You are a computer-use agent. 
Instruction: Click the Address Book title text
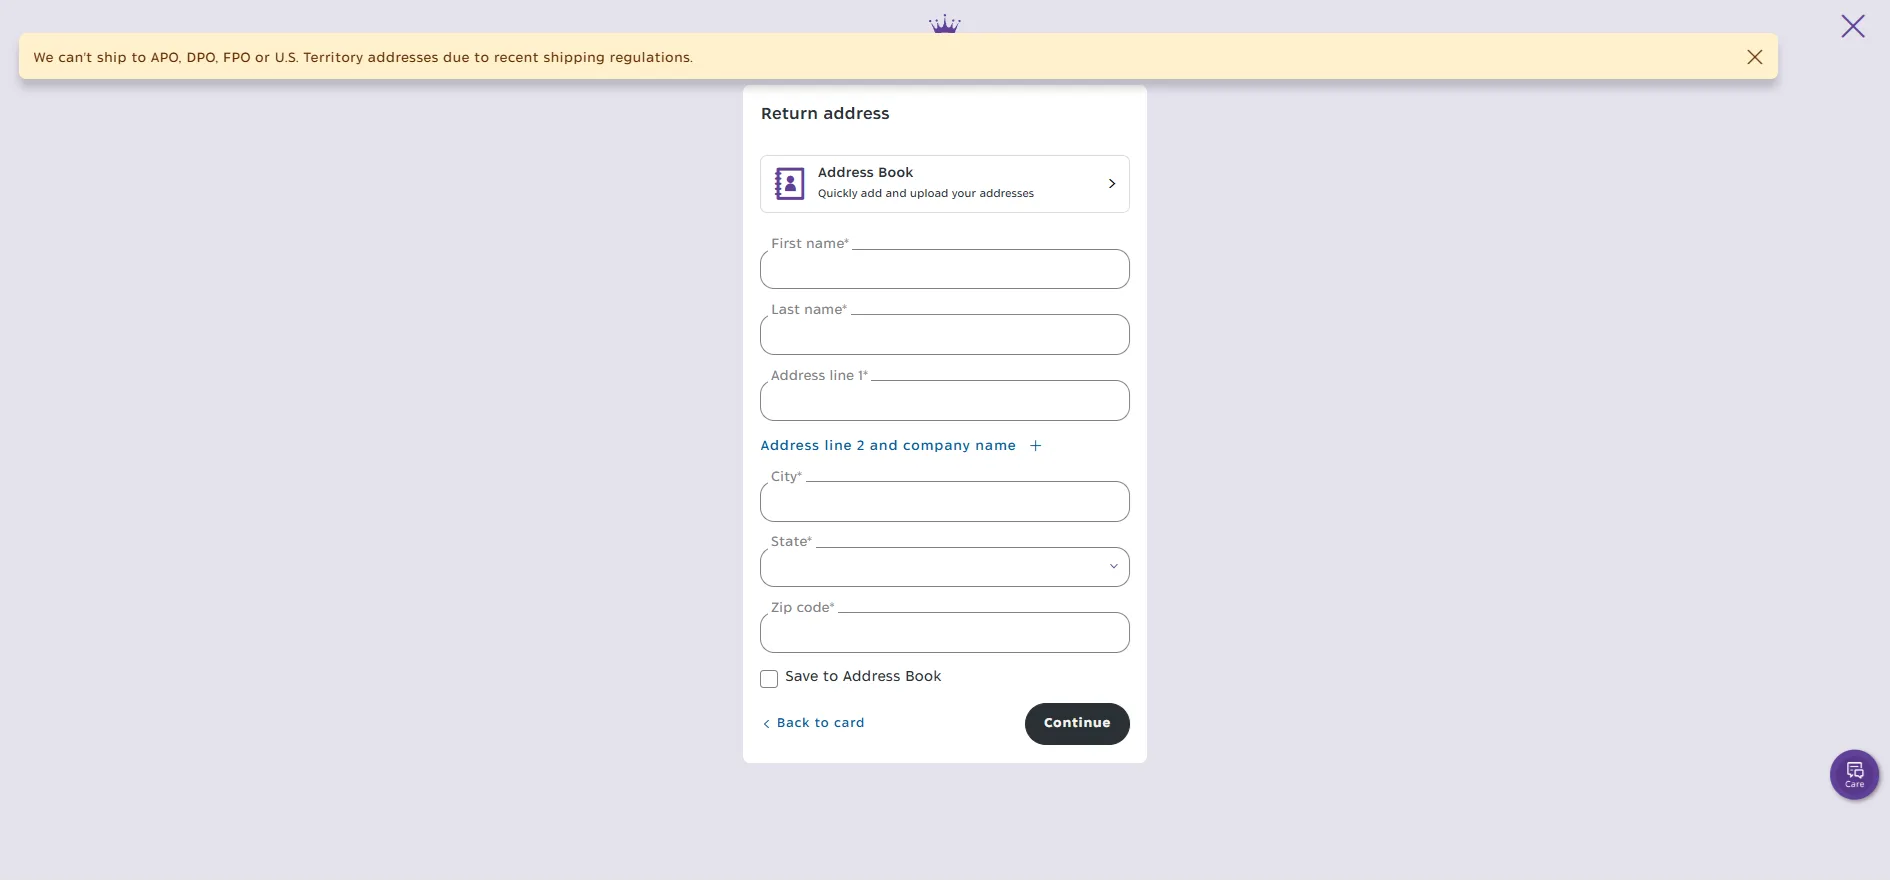click(865, 172)
